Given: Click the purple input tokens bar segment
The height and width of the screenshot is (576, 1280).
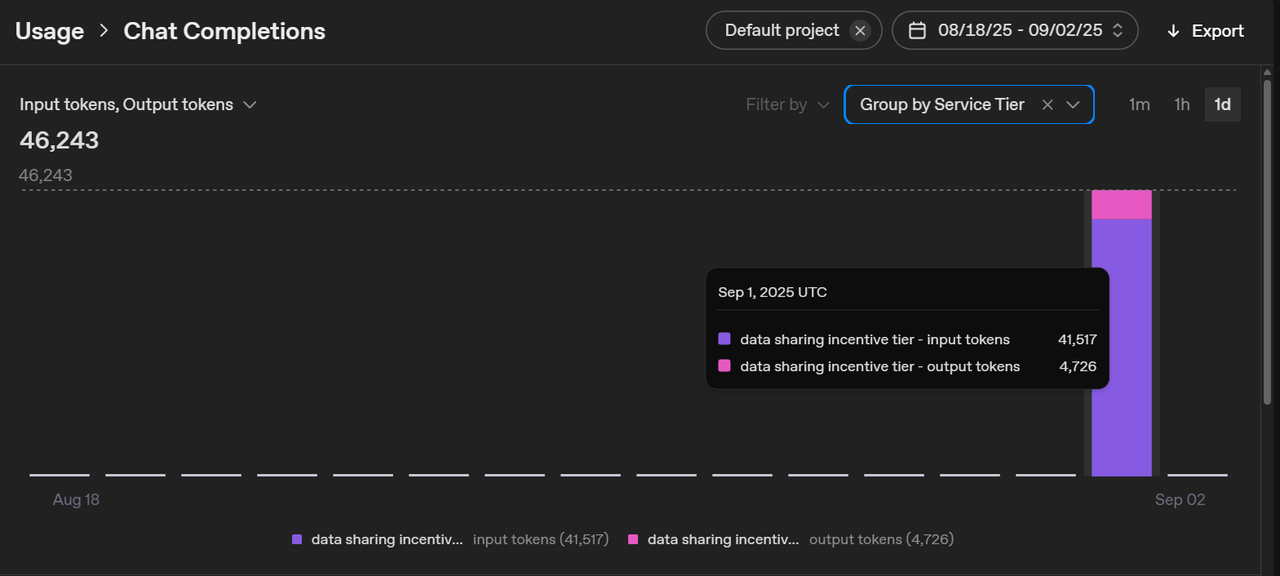Looking at the screenshot, I should pyautogui.click(x=1121, y=347).
